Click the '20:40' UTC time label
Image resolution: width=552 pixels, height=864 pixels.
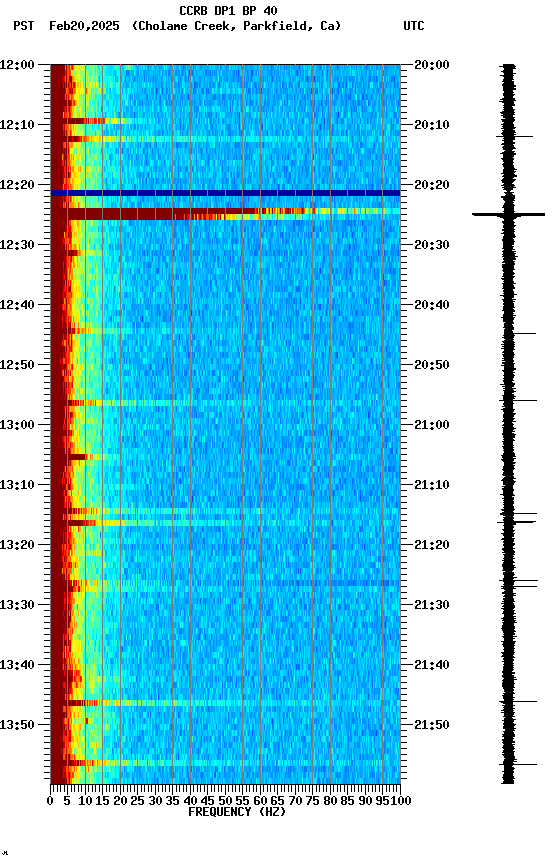coord(432,305)
